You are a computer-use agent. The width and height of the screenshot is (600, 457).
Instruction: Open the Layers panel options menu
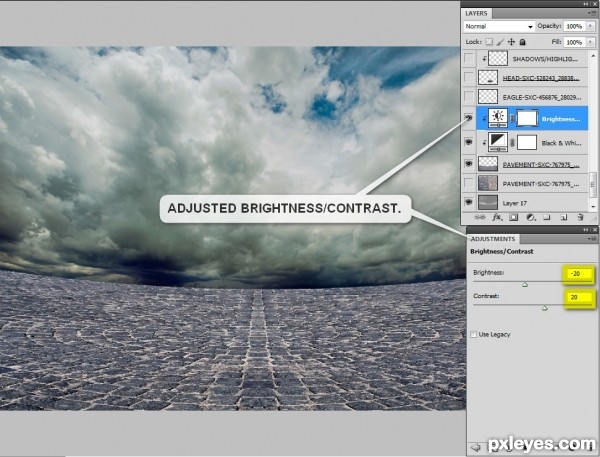pyautogui.click(x=592, y=13)
